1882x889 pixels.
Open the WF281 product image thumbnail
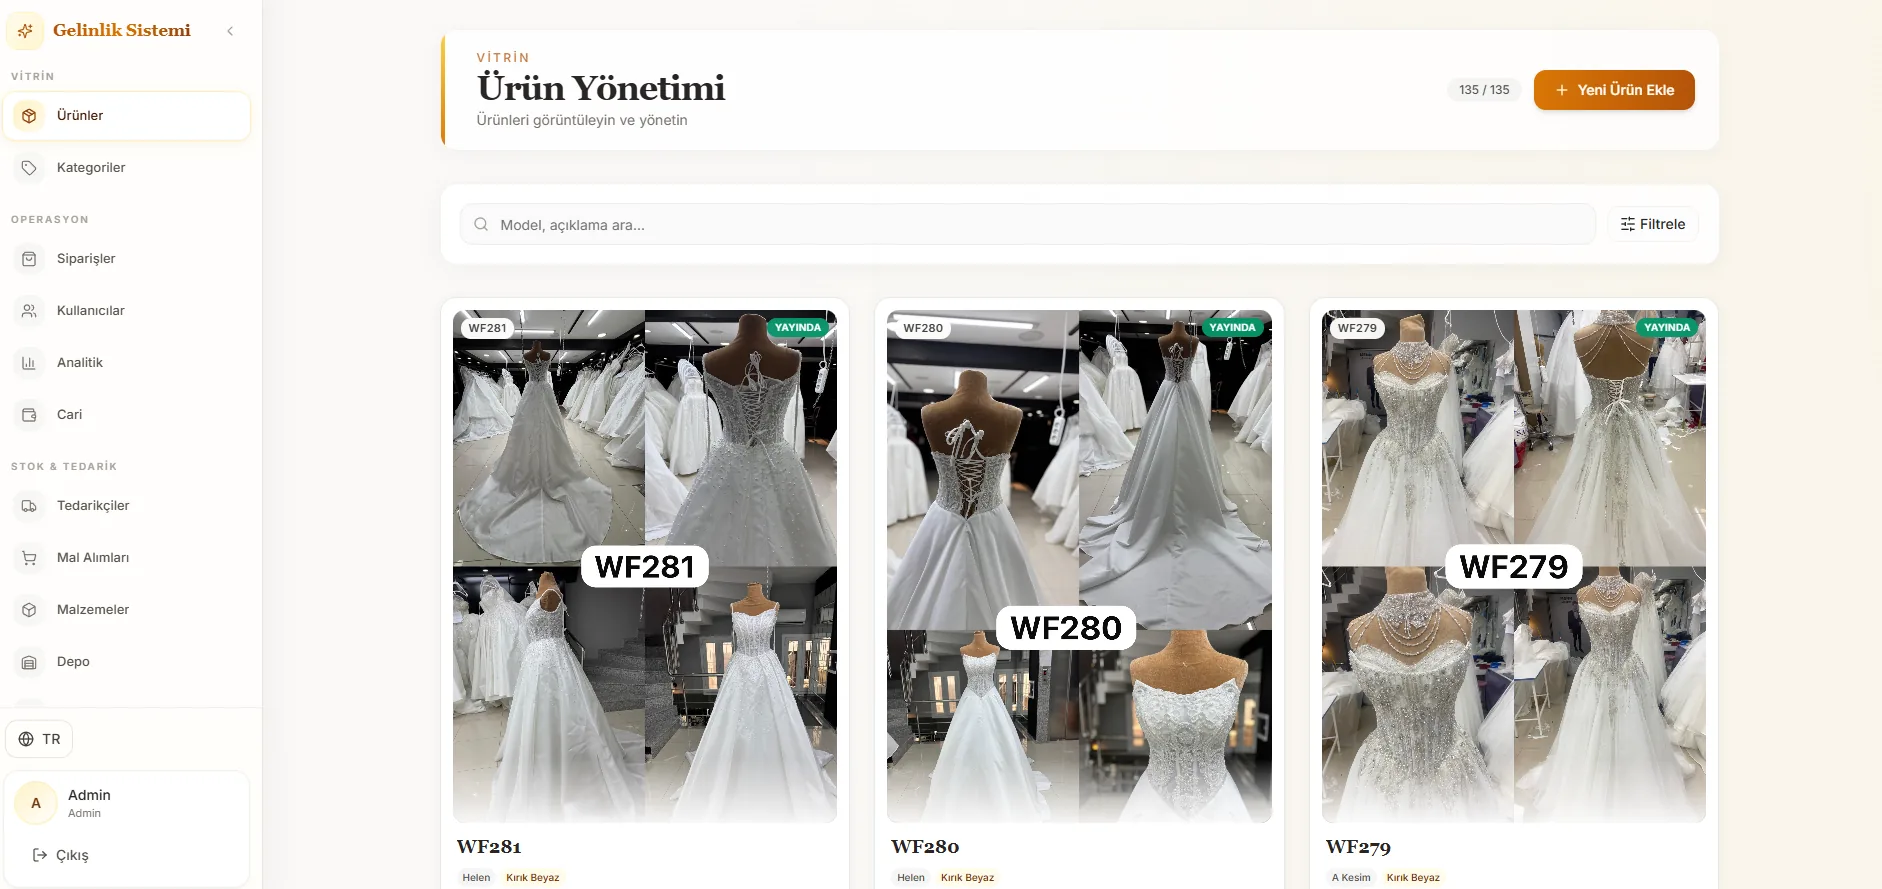(x=645, y=566)
